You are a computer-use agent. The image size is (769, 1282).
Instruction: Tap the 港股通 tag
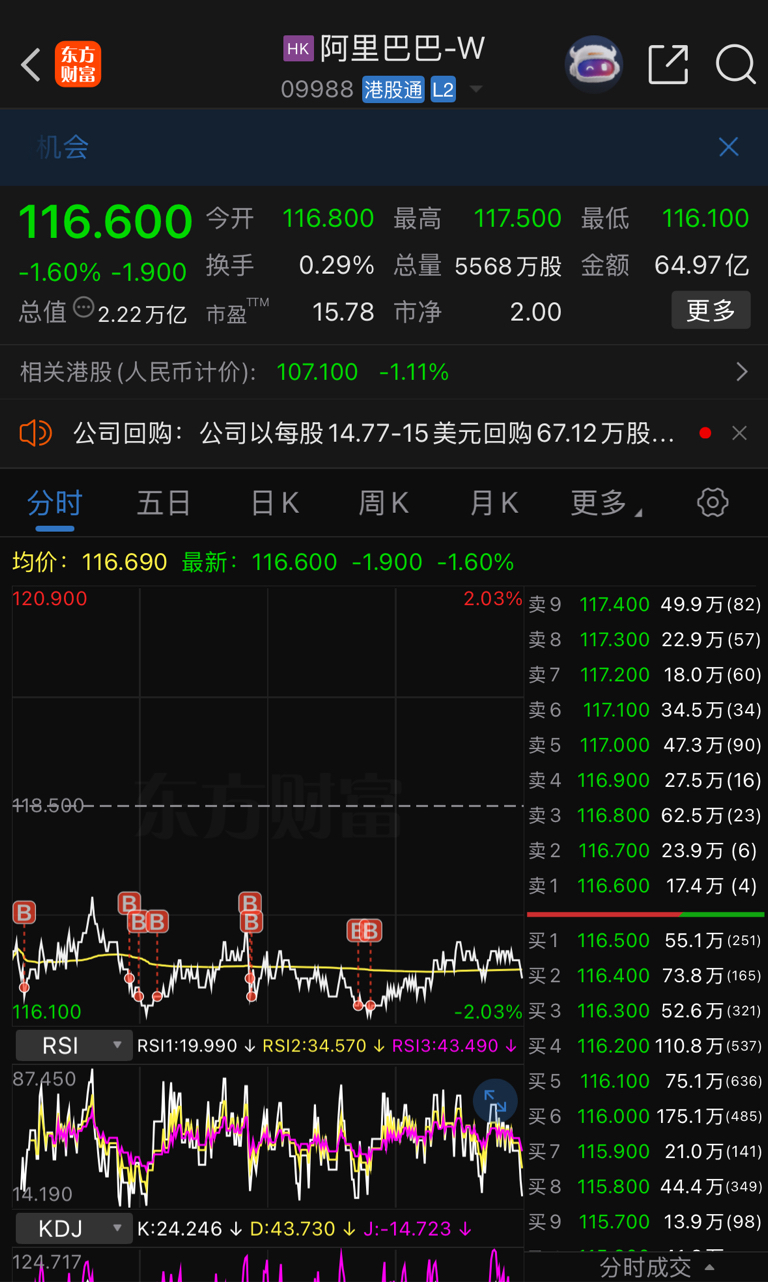click(x=393, y=89)
